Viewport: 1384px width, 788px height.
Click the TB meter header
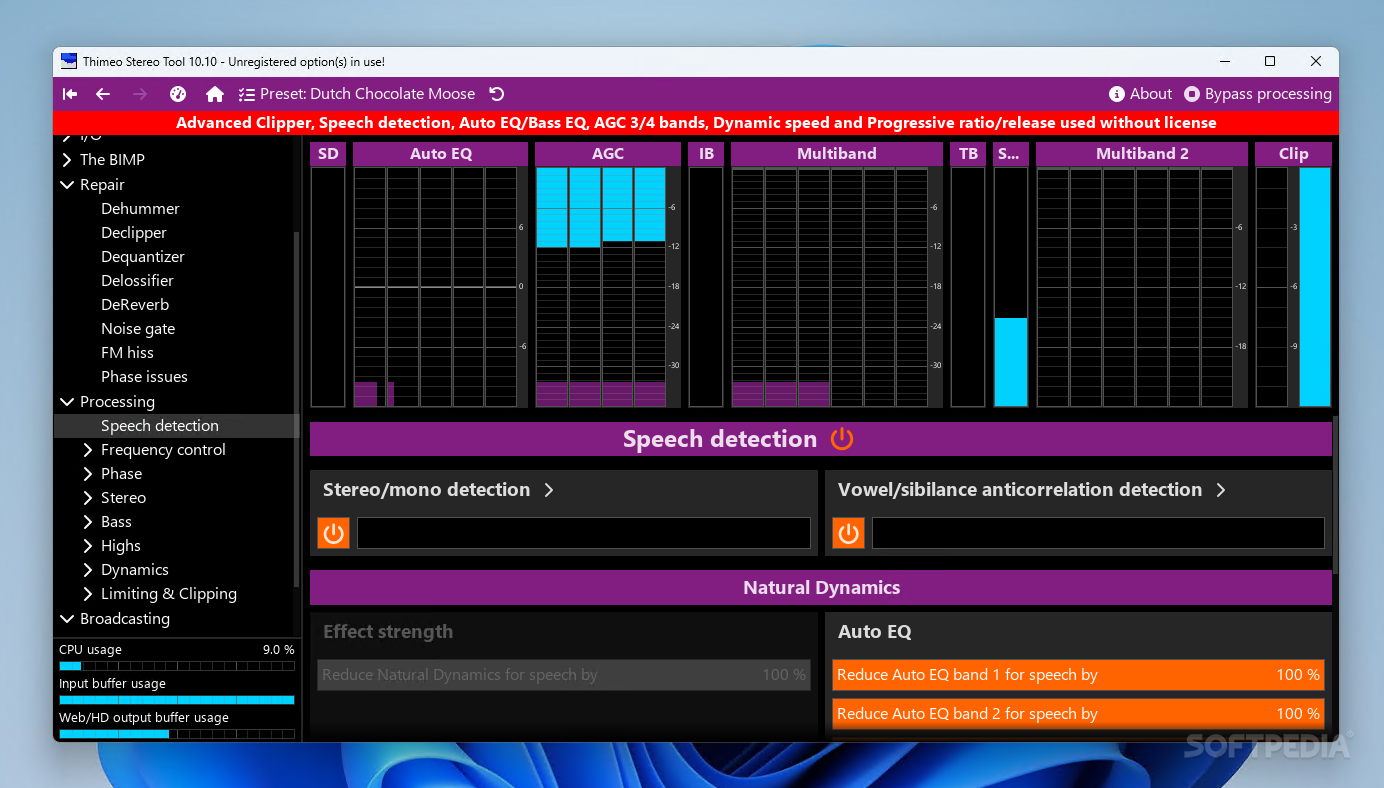tap(968, 154)
